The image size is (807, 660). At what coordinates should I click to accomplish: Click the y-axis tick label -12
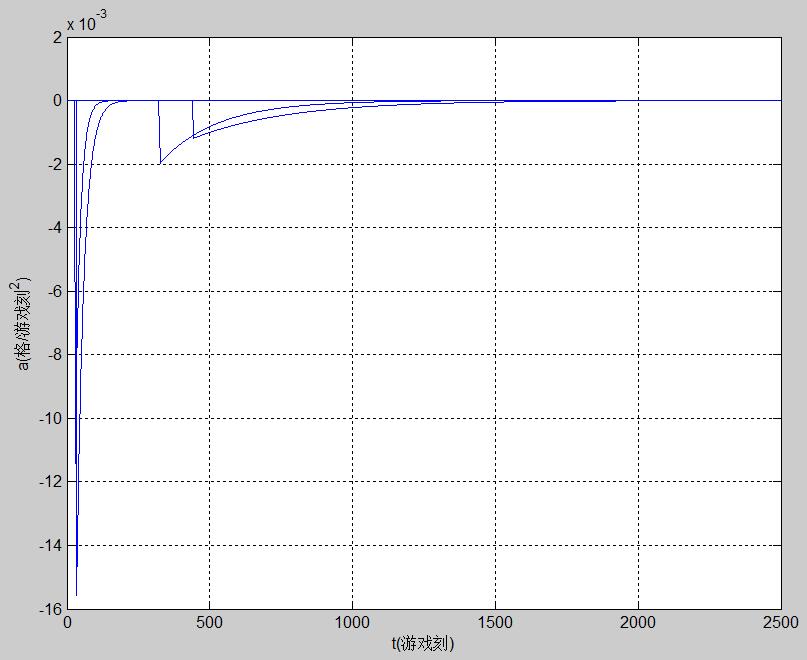click(x=50, y=481)
